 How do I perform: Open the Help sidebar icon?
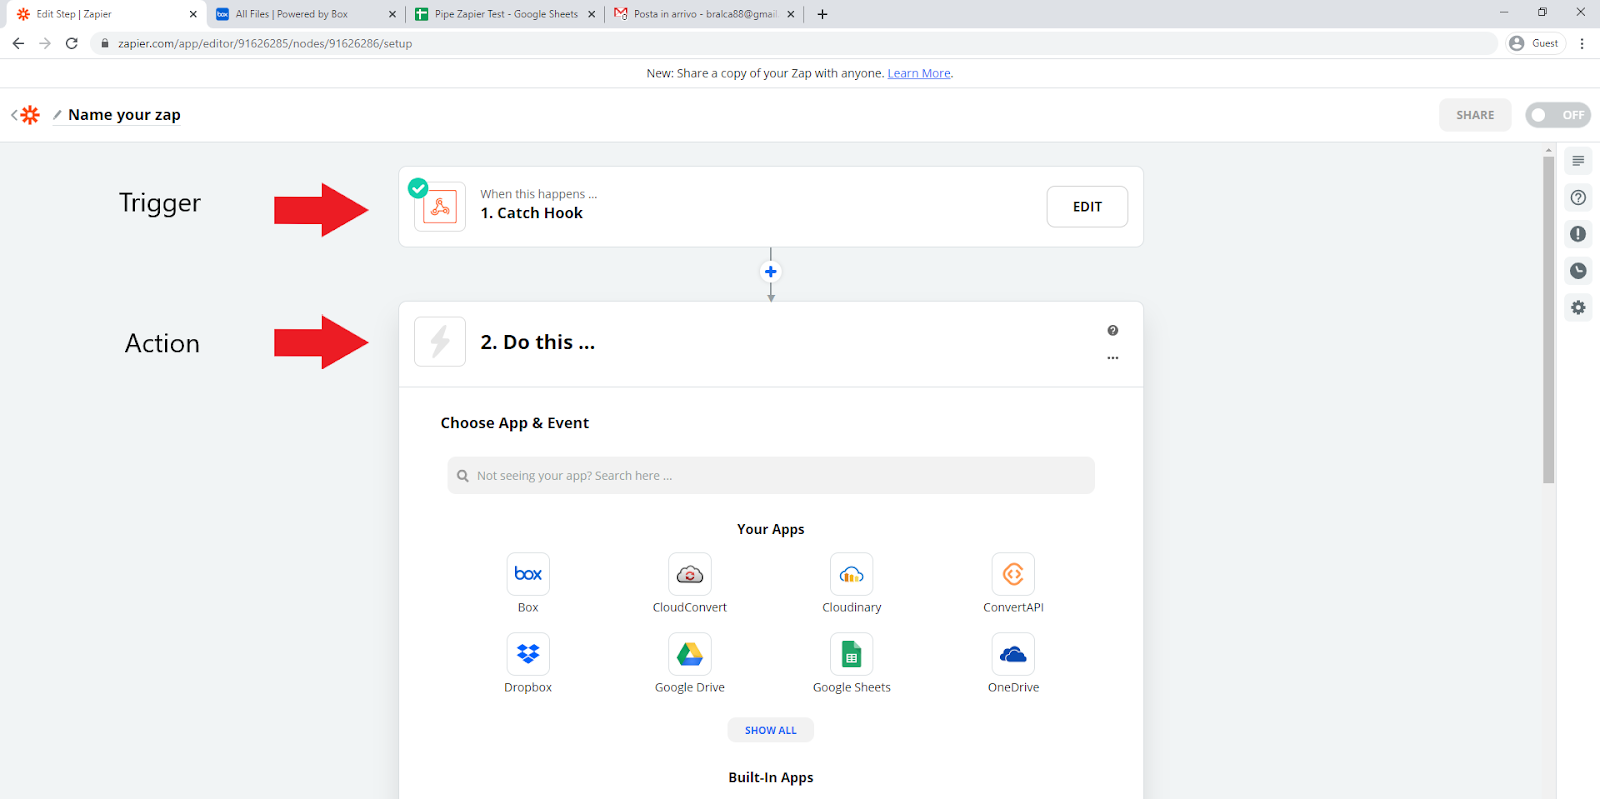[x=1578, y=198]
